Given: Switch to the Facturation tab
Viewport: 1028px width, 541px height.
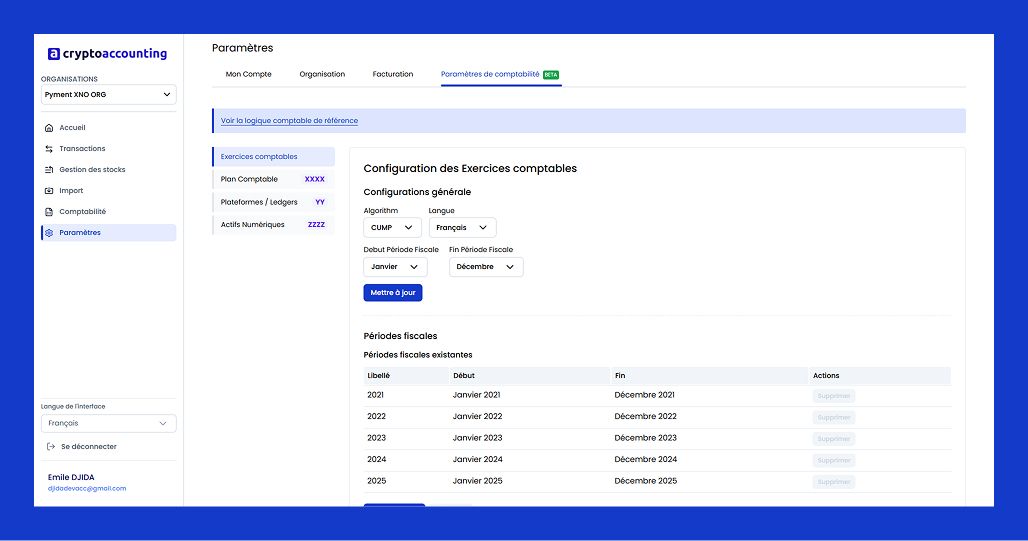Looking at the screenshot, I should pyautogui.click(x=393, y=74).
